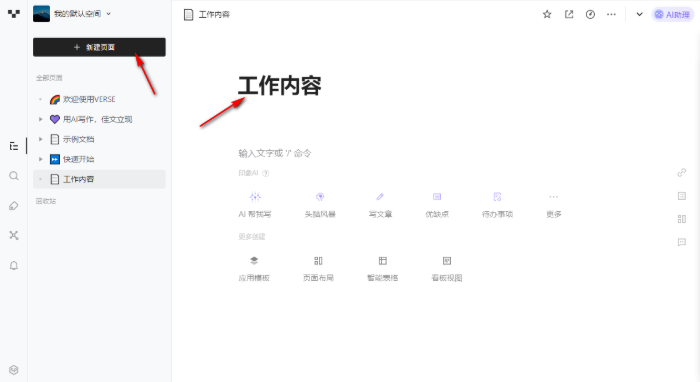Select the 待办事项 to-do icon

[x=497, y=197]
